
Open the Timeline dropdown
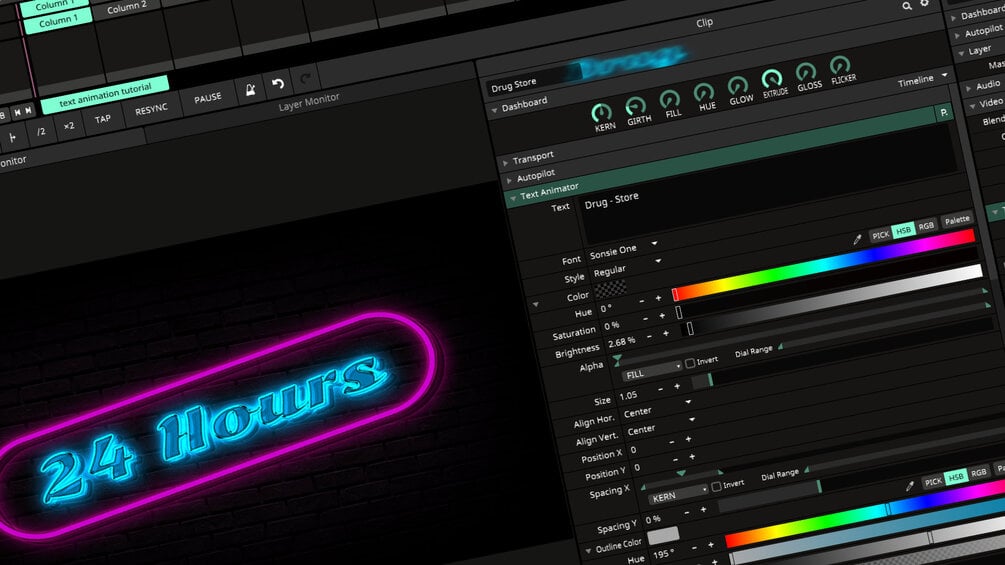coord(922,79)
